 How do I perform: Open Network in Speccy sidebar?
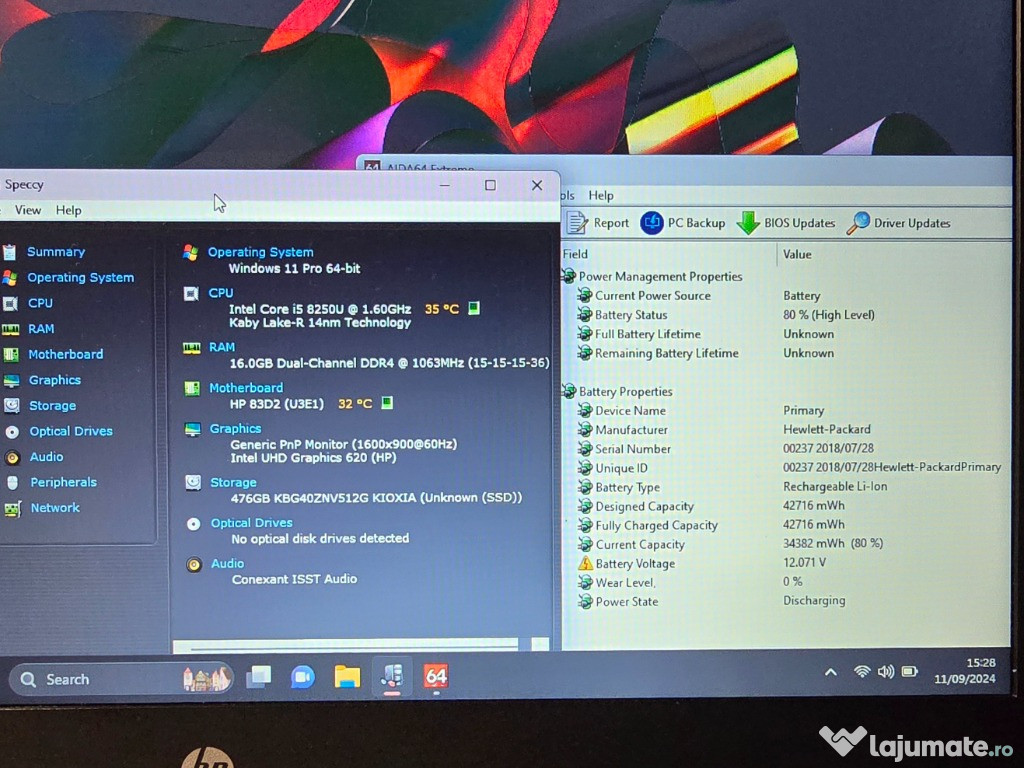tap(55, 507)
